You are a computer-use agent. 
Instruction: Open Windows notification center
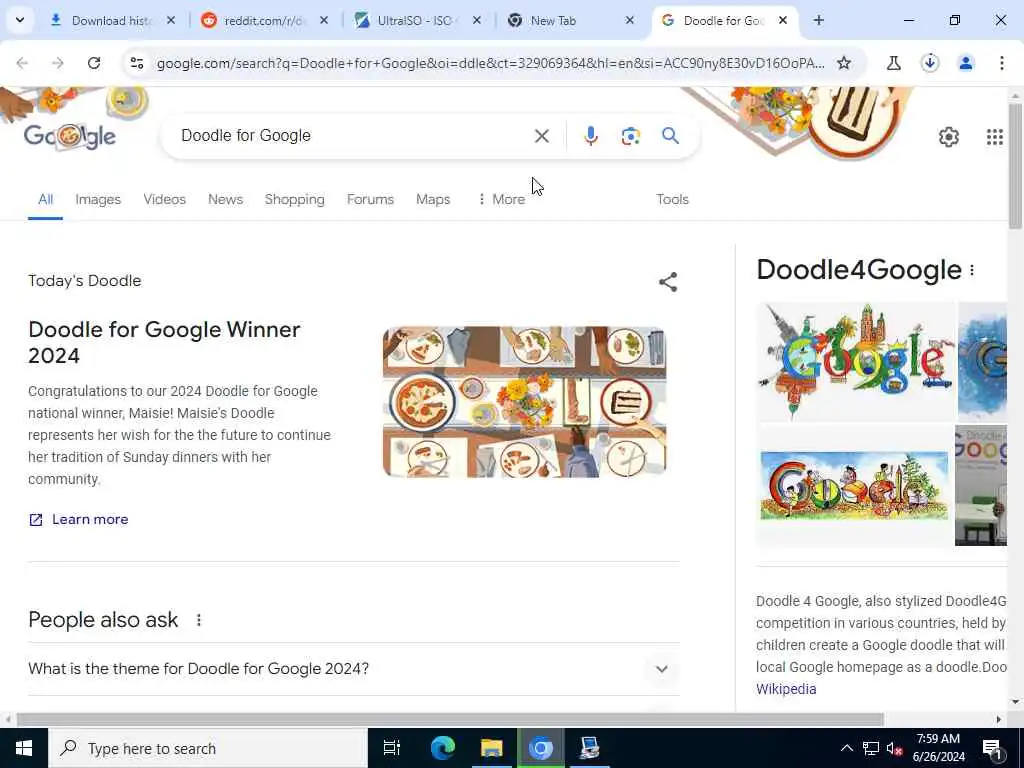(992, 748)
